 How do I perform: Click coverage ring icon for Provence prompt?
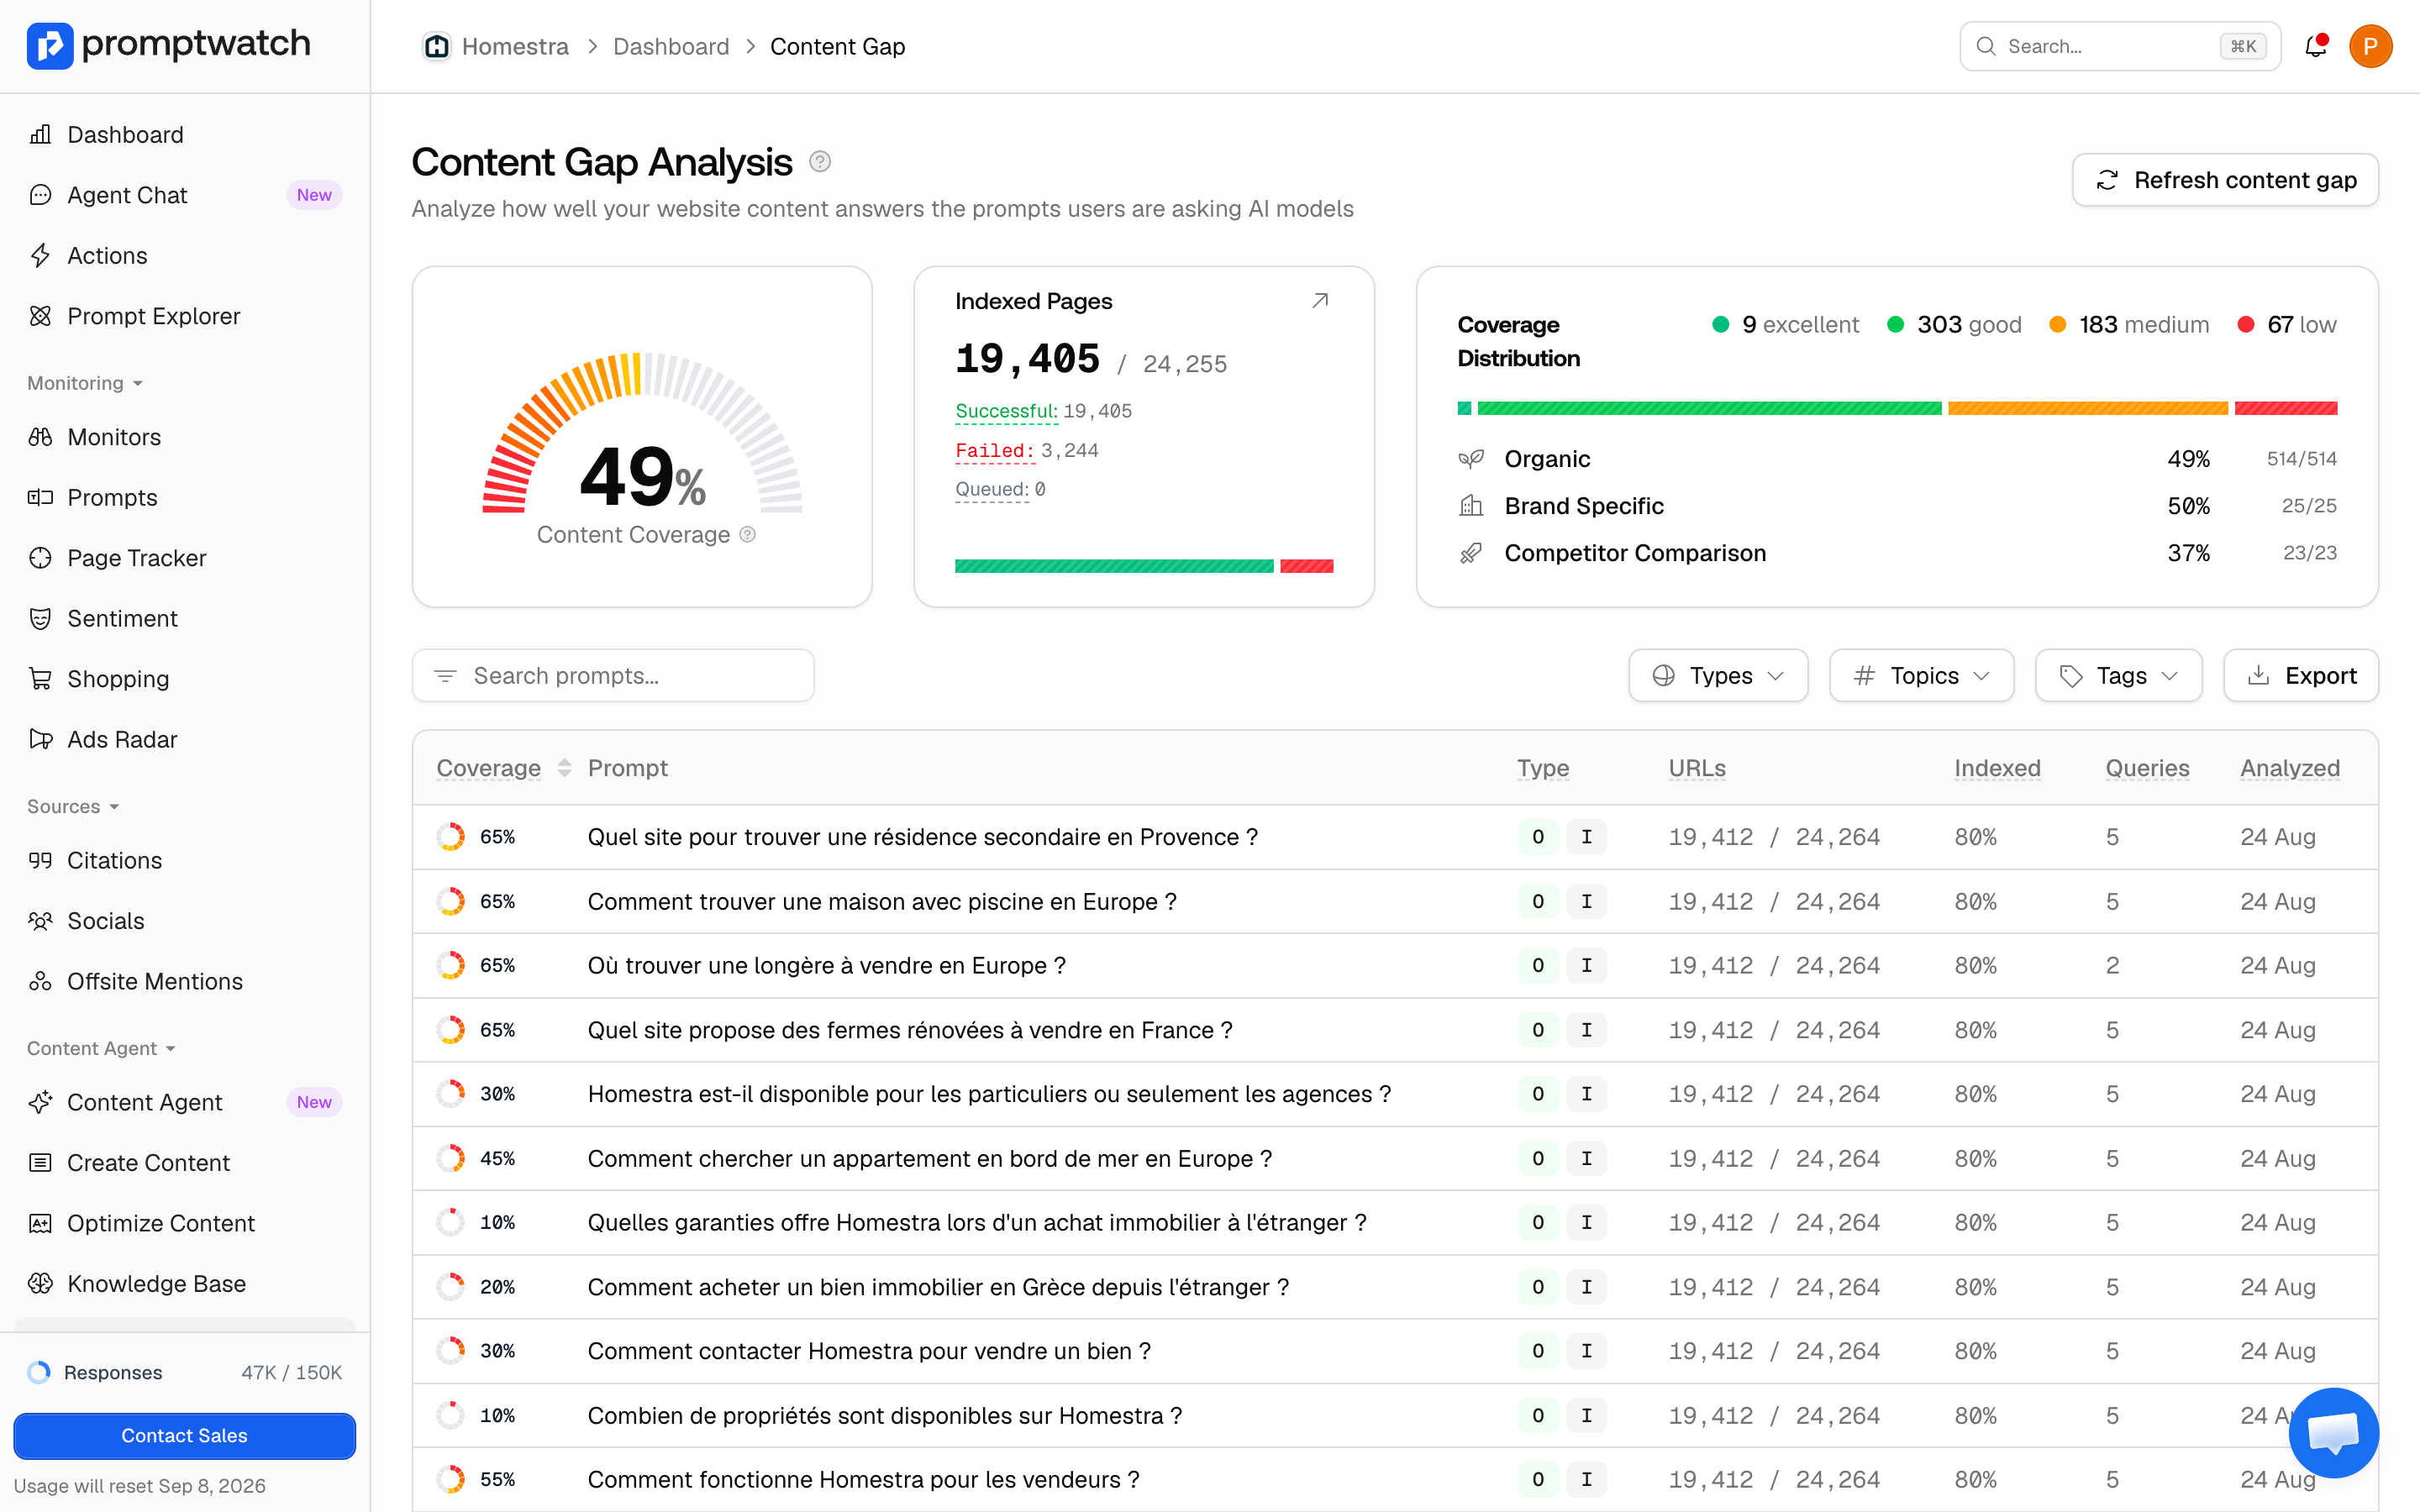click(451, 837)
